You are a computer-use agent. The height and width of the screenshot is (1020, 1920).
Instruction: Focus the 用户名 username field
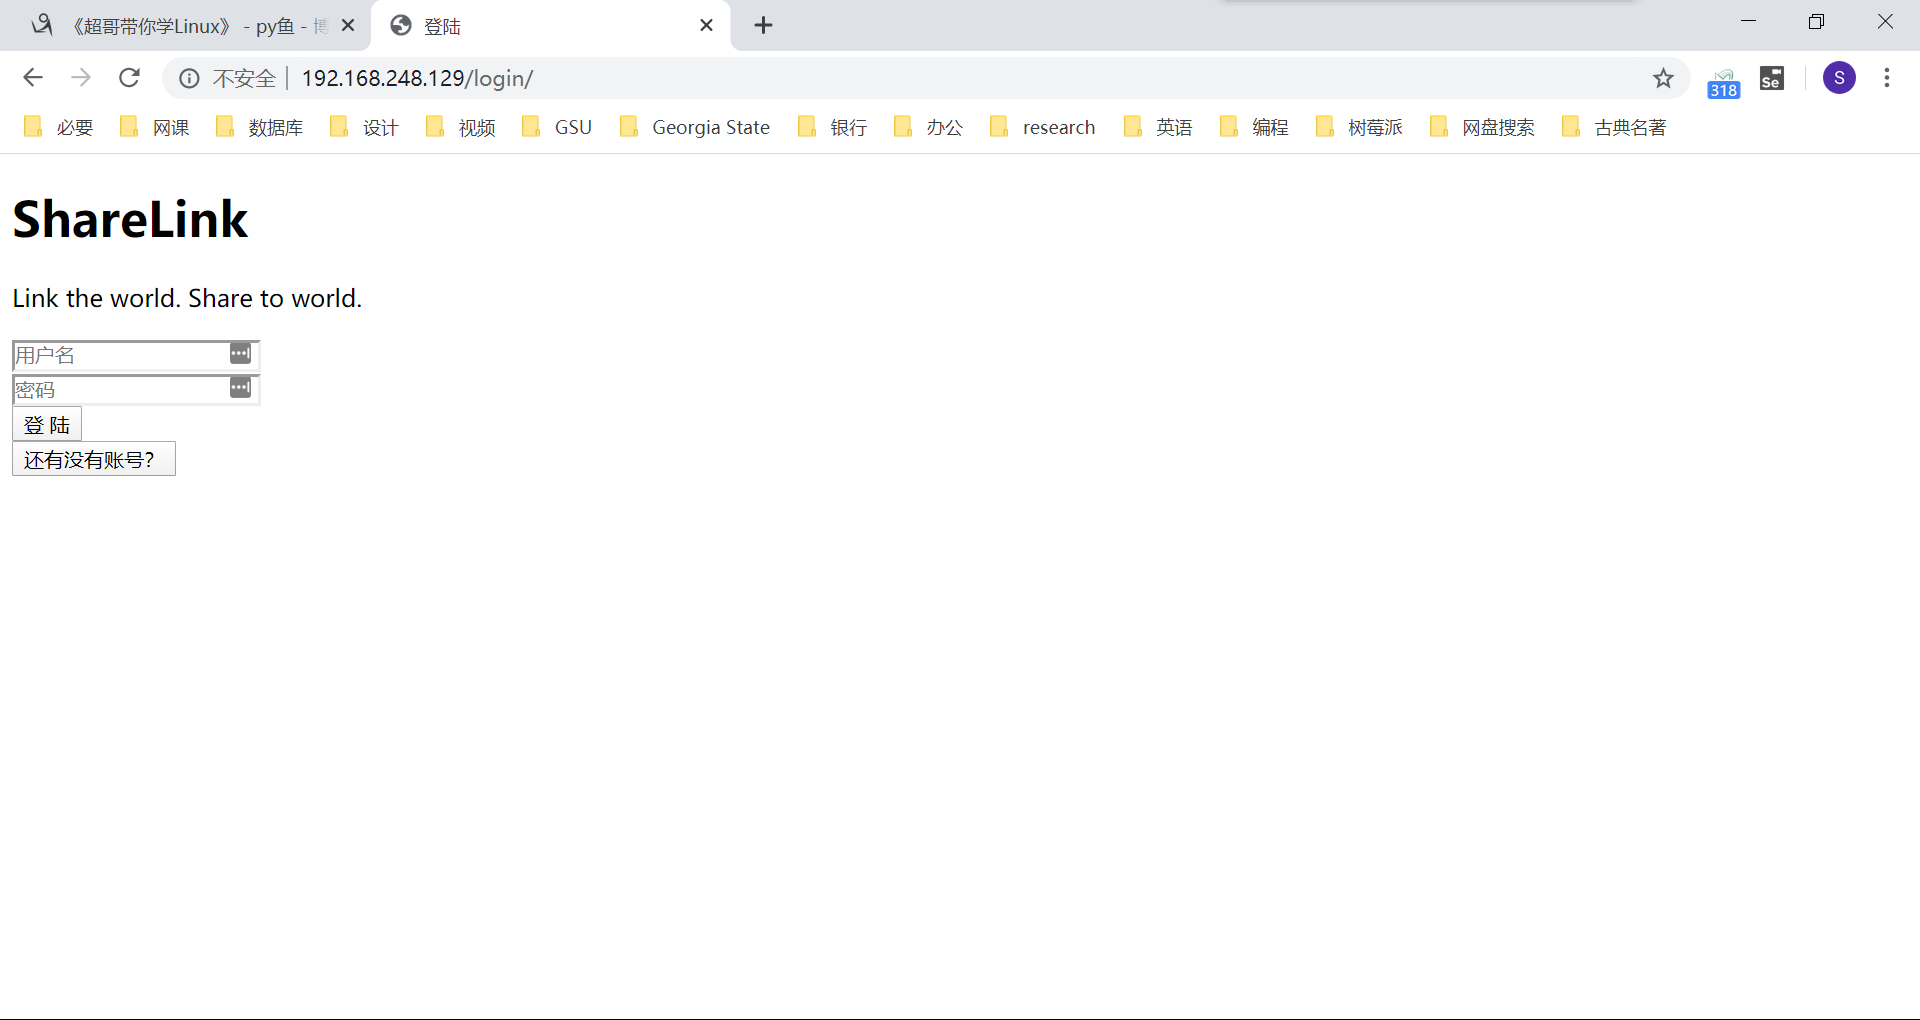click(136, 355)
